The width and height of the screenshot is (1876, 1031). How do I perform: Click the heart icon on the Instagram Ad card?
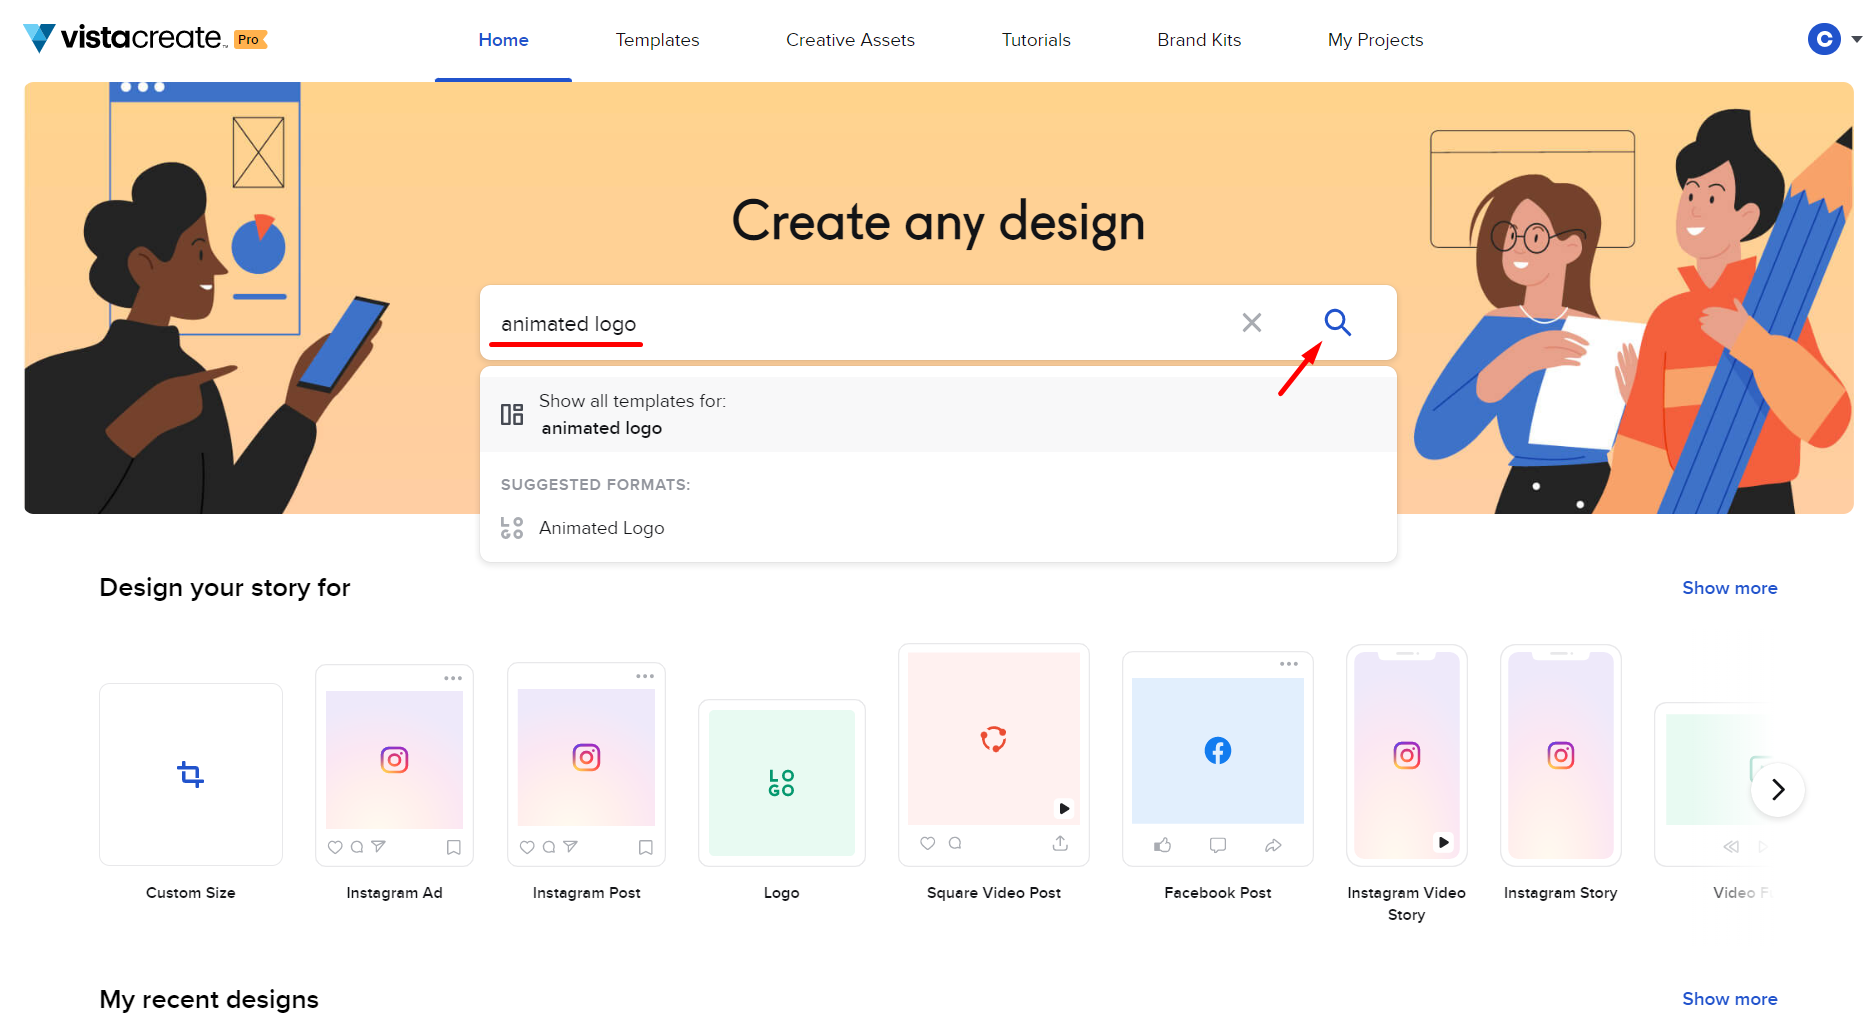click(x=335, y=847)
